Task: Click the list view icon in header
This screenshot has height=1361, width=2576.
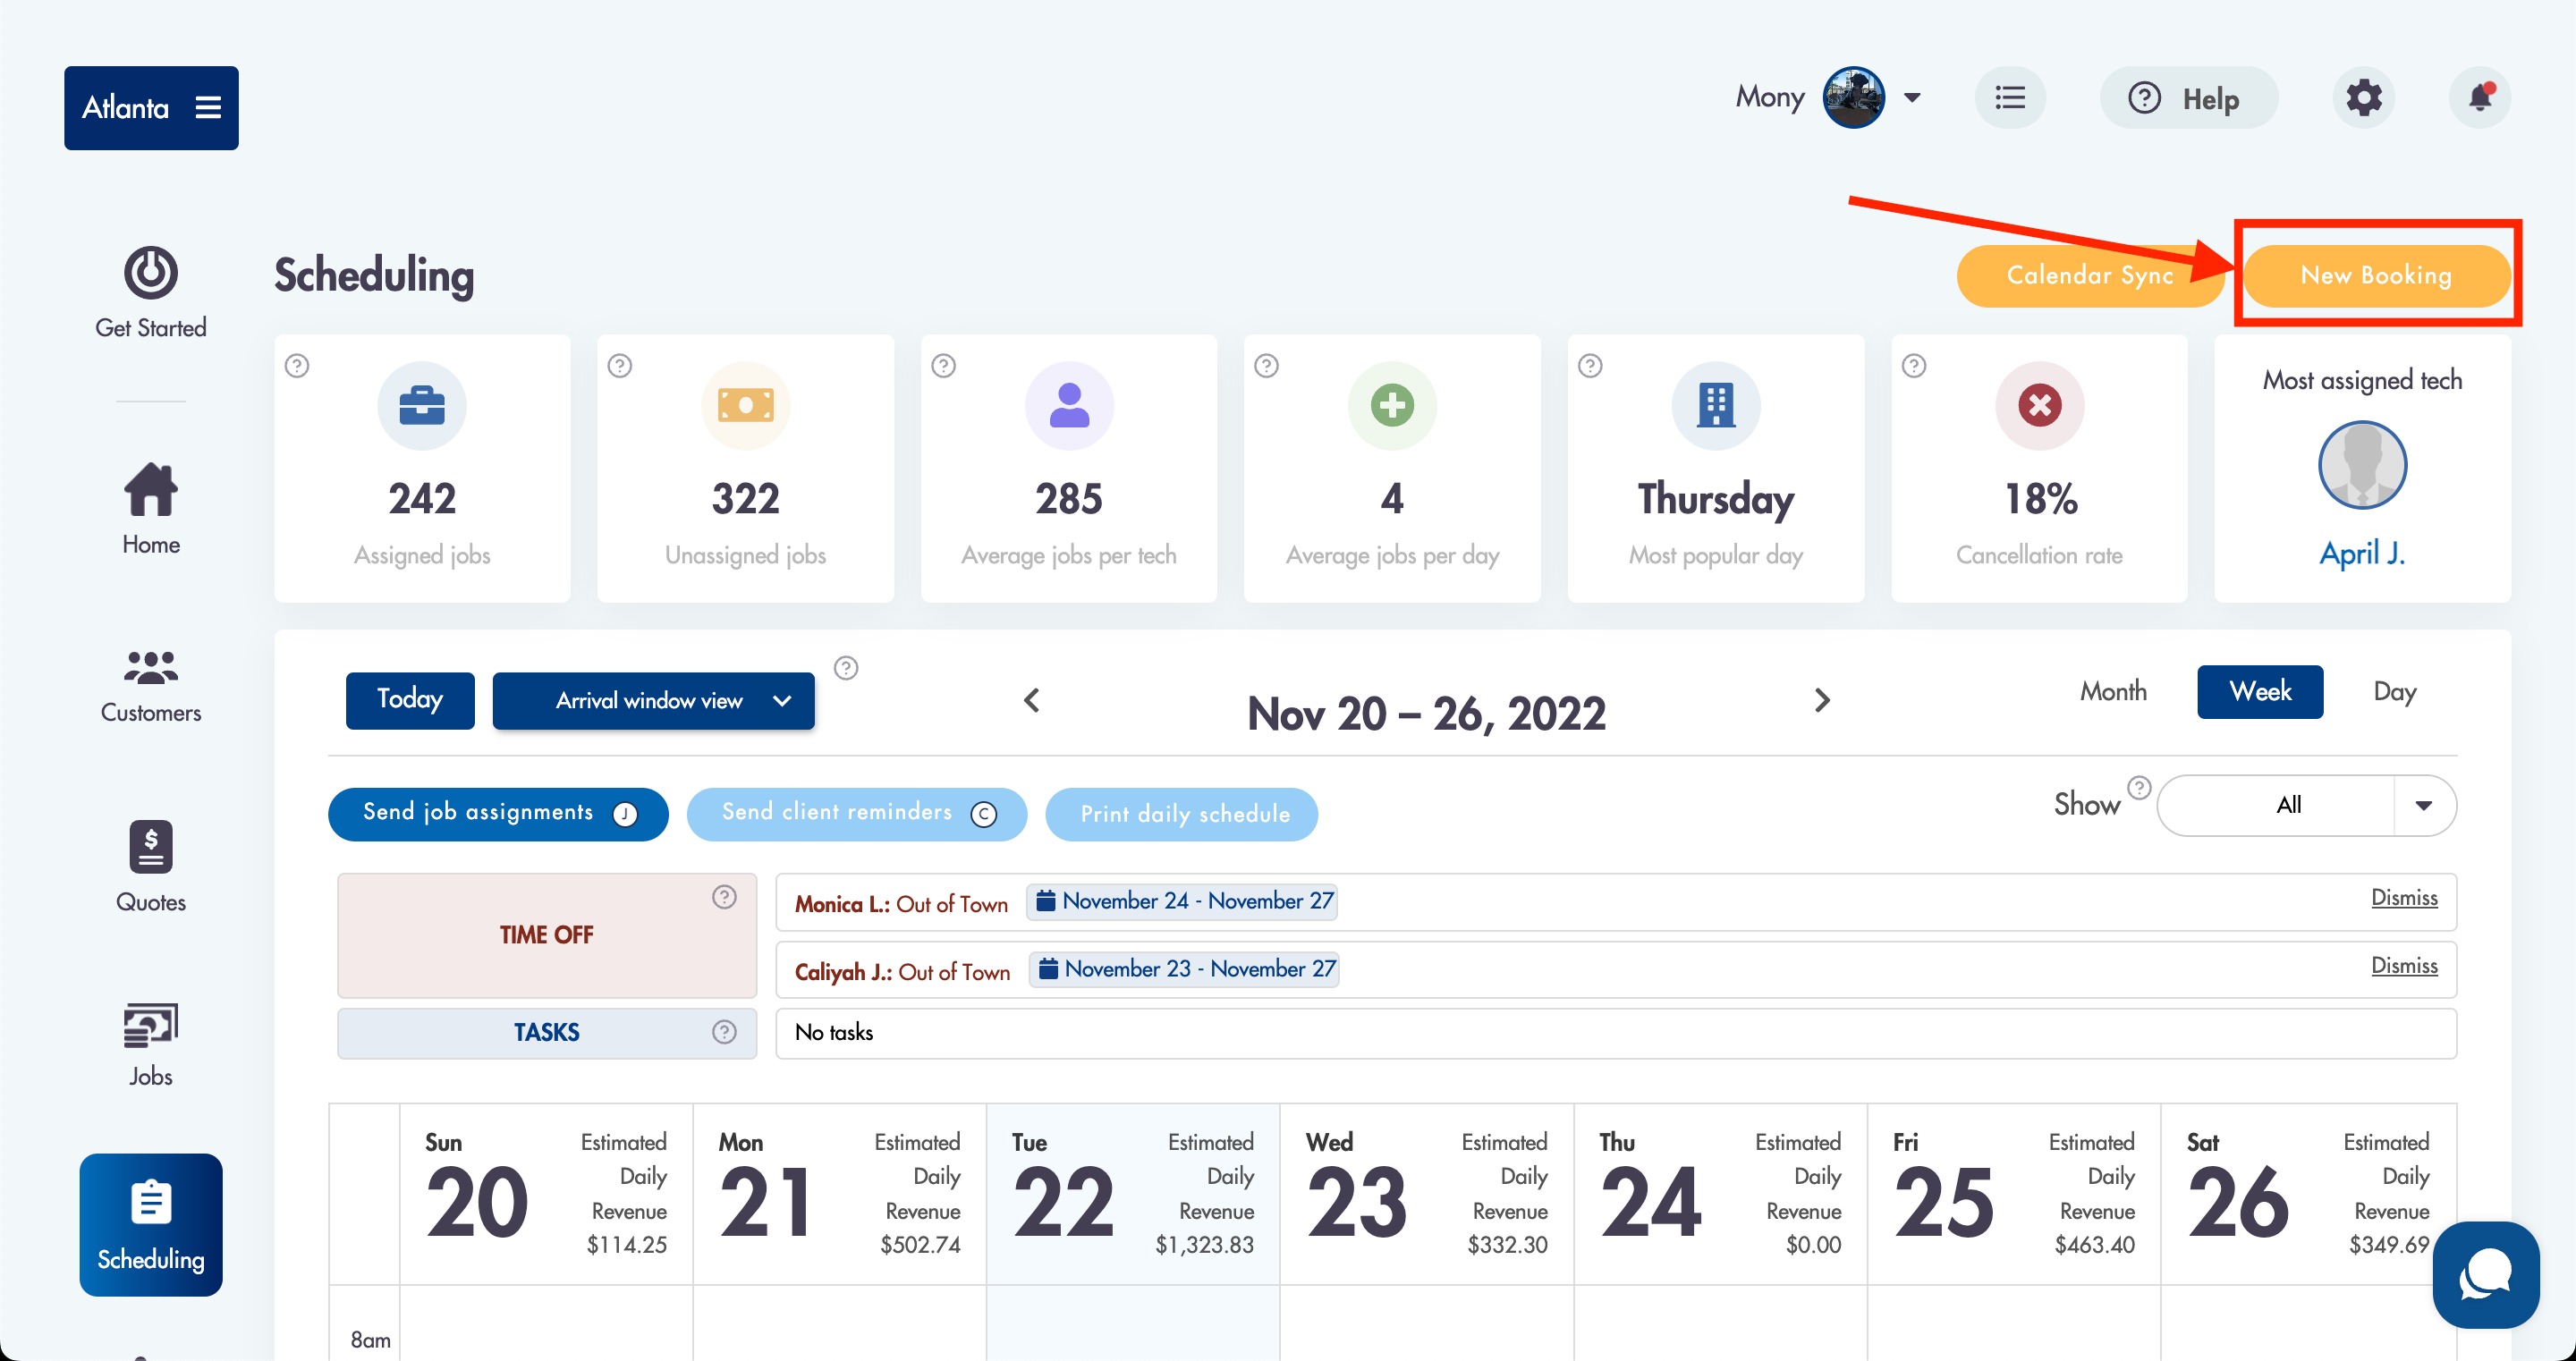Action: click(x=2009, y=98)
